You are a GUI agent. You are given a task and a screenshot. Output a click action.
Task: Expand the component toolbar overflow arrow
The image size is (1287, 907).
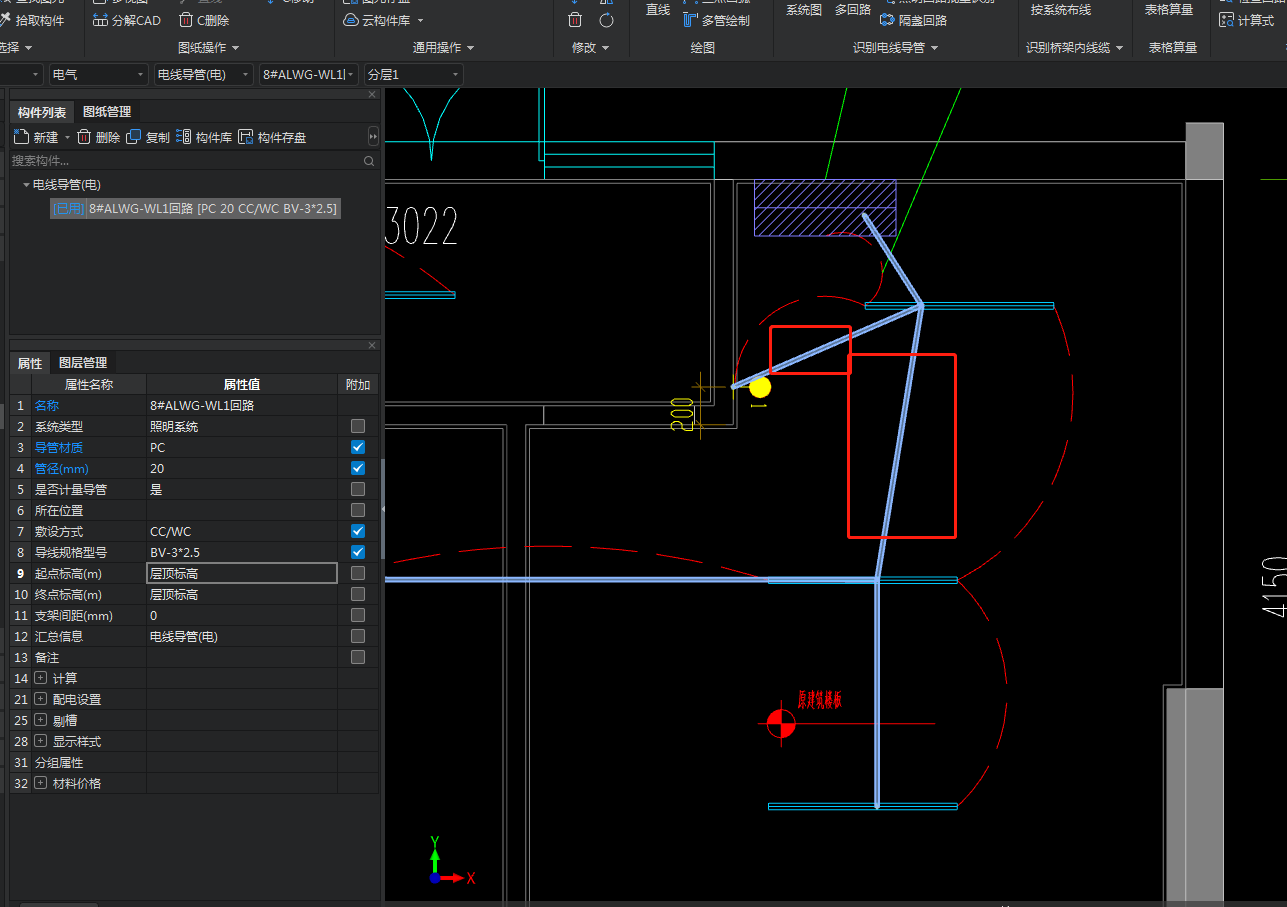[373, 137]
